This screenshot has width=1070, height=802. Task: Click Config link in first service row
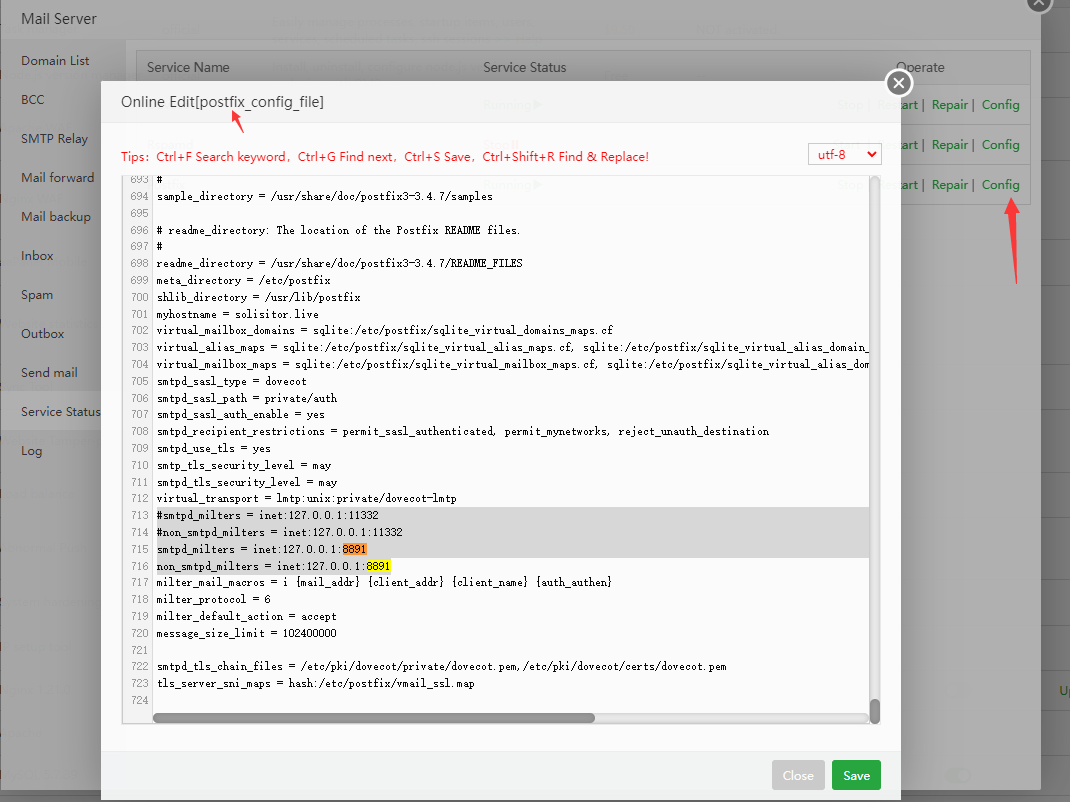point(1000,104)
